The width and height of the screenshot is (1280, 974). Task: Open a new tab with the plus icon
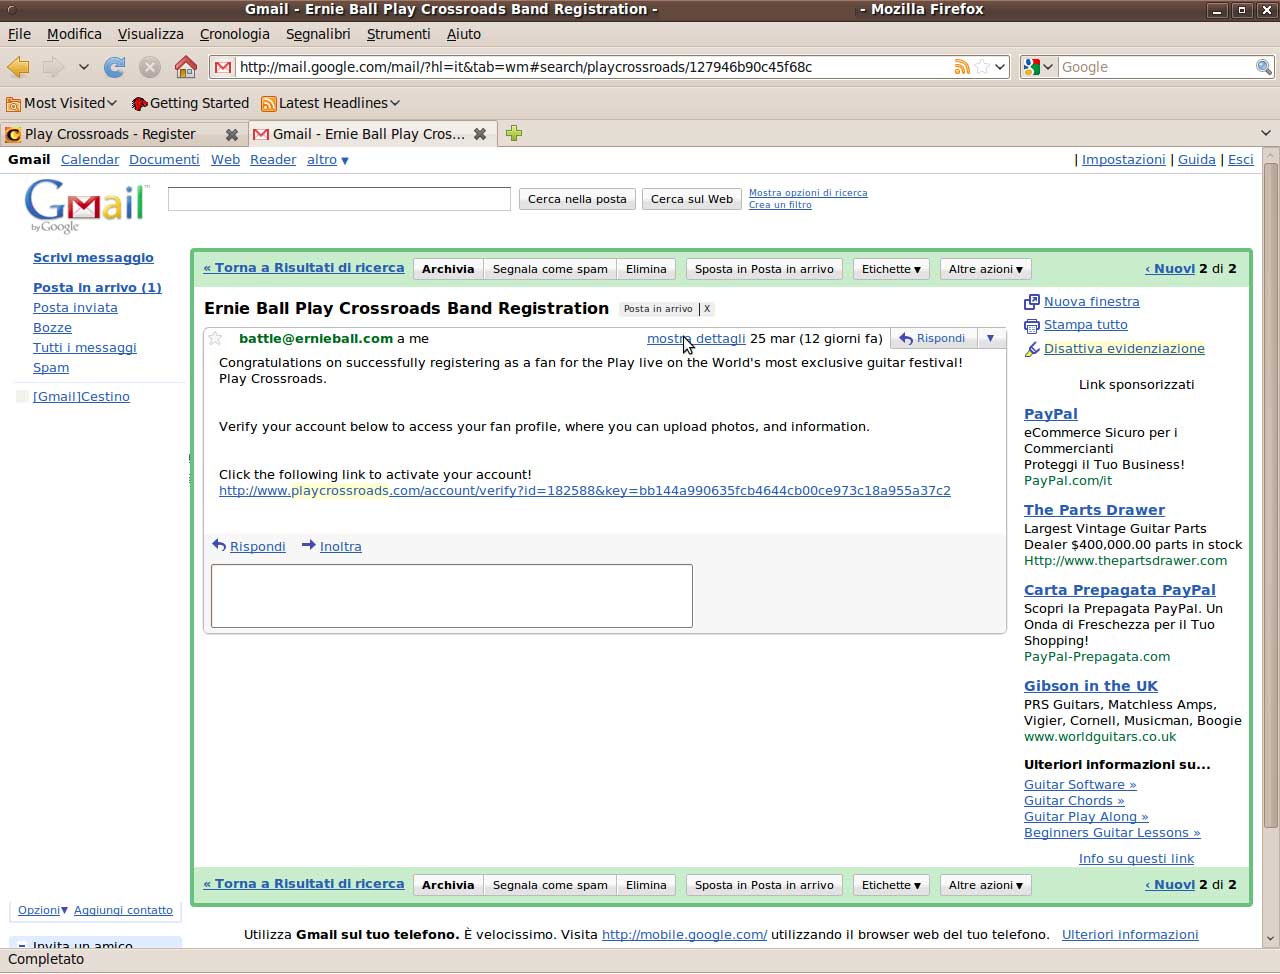click(x=514, y=134)
